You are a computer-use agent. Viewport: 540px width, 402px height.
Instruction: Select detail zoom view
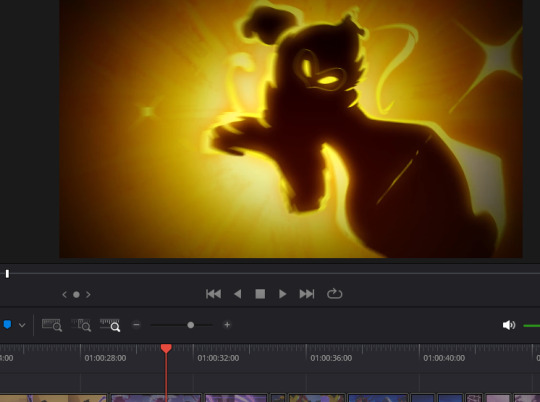81,325
